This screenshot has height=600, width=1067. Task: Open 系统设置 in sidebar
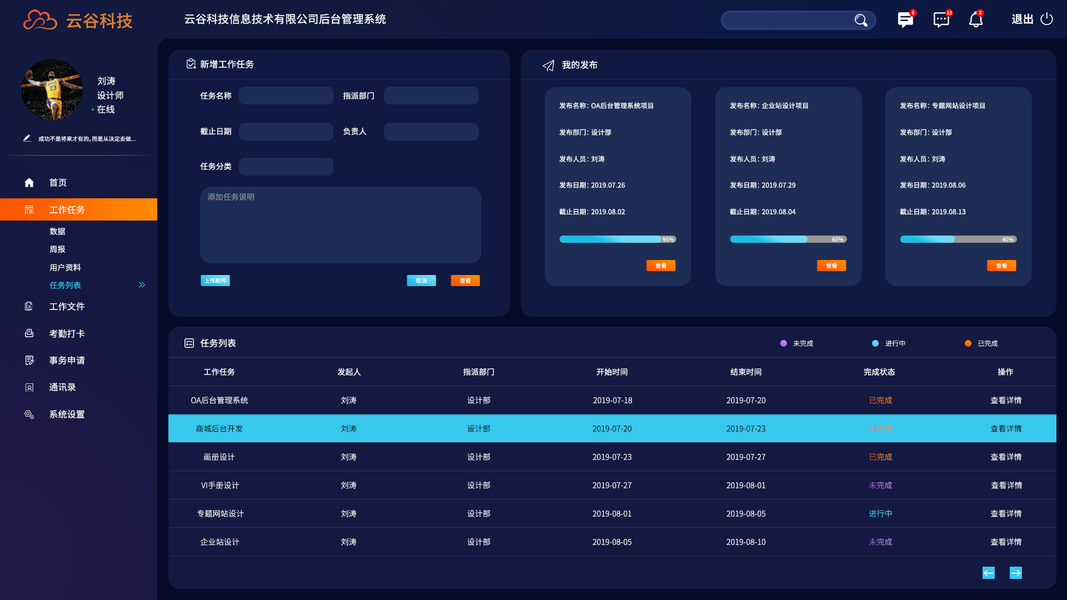pyautogui.click(x=67, y=414)
